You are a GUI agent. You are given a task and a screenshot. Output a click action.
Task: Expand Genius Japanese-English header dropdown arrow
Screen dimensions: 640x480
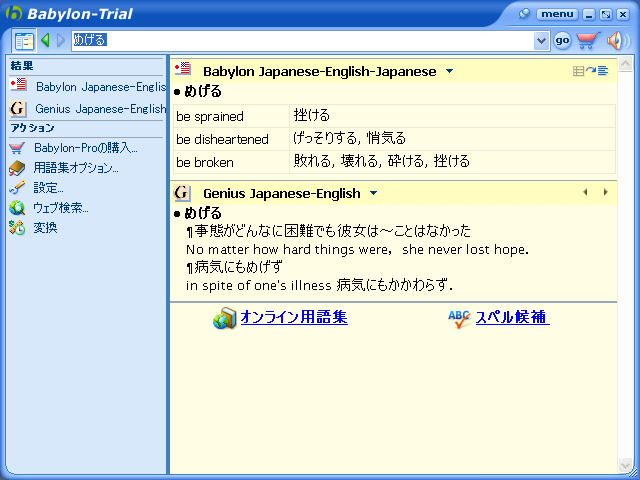pos(373,193)
